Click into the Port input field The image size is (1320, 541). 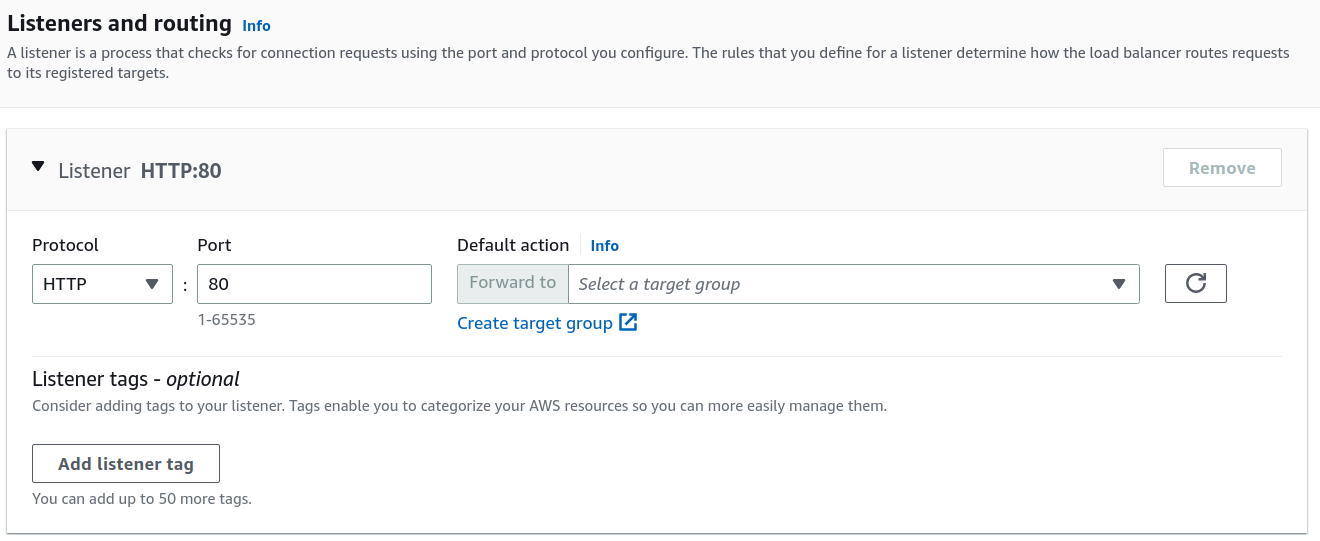point(314,284)
